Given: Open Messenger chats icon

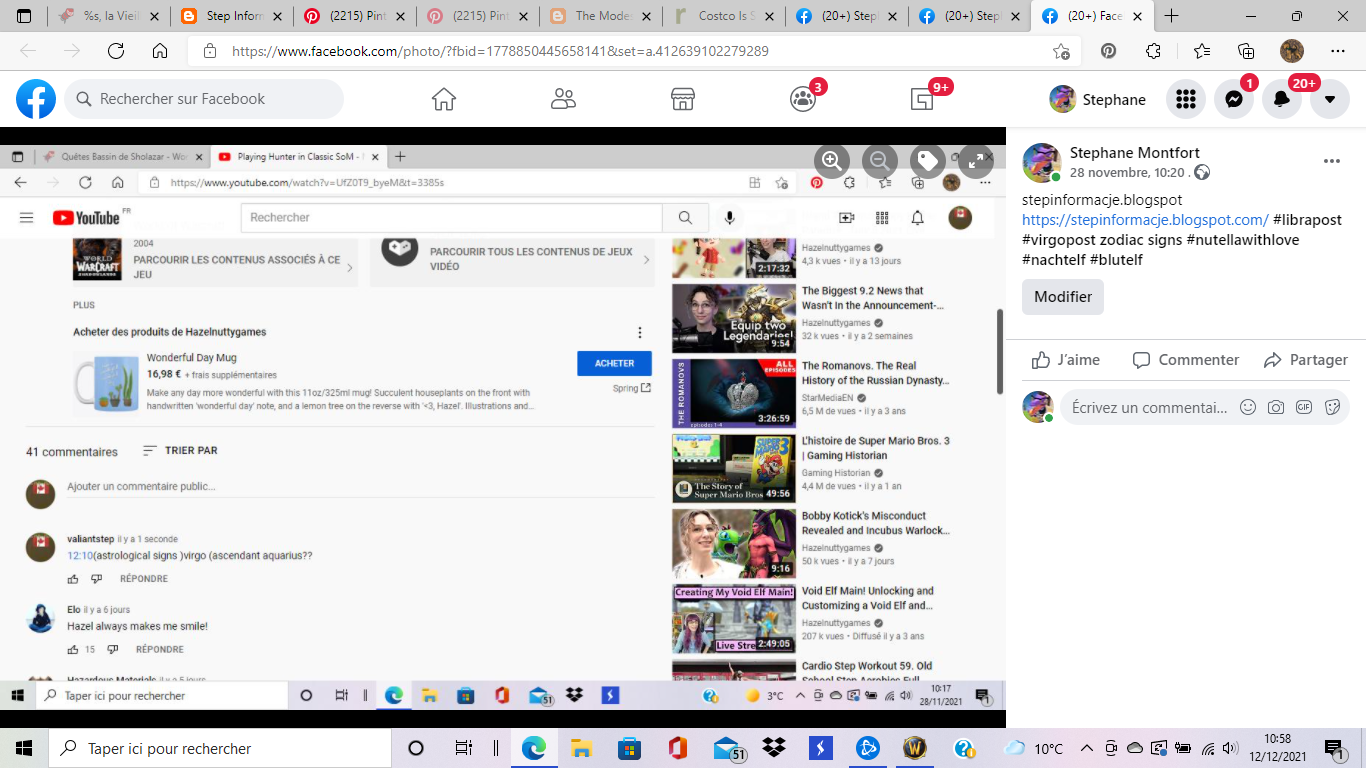Looking at the screenshot, I should 1234,99.
